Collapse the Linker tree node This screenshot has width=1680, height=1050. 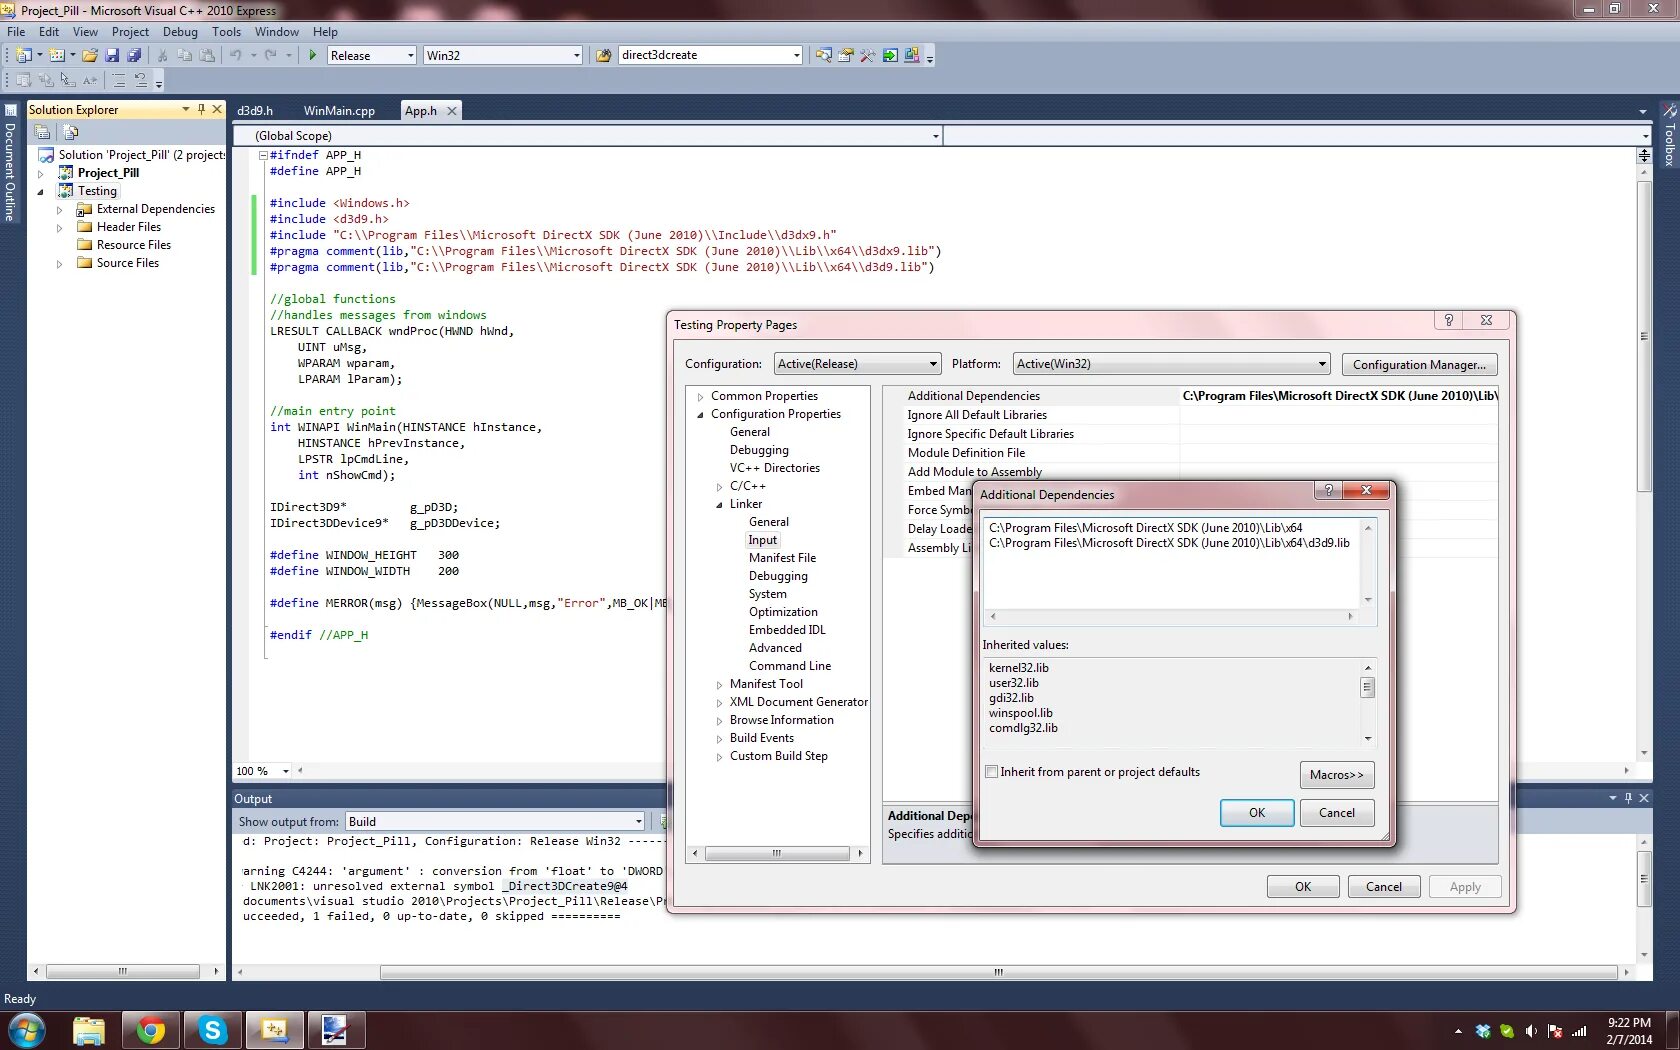[x=719, y=504]
